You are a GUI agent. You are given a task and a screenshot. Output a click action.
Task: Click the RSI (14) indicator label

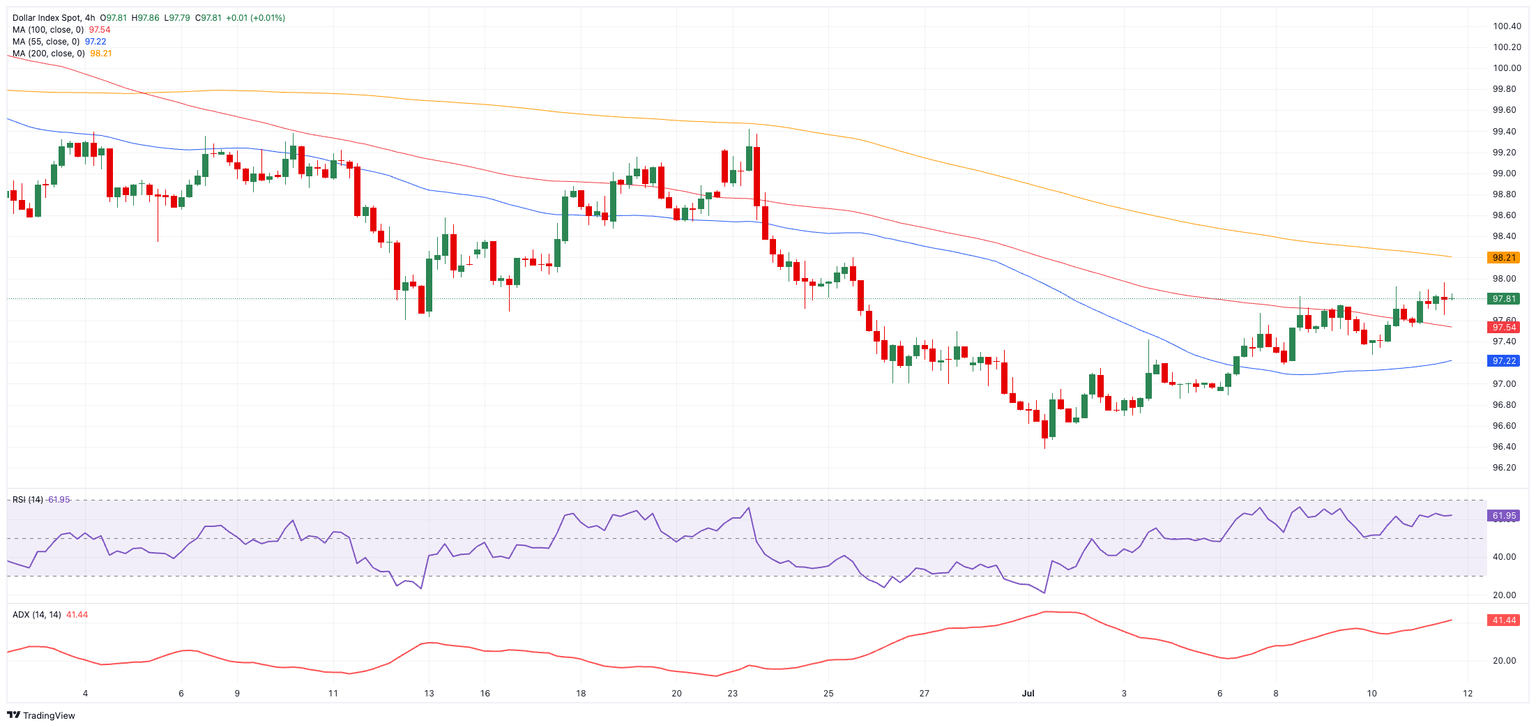[x=27, y=499]
